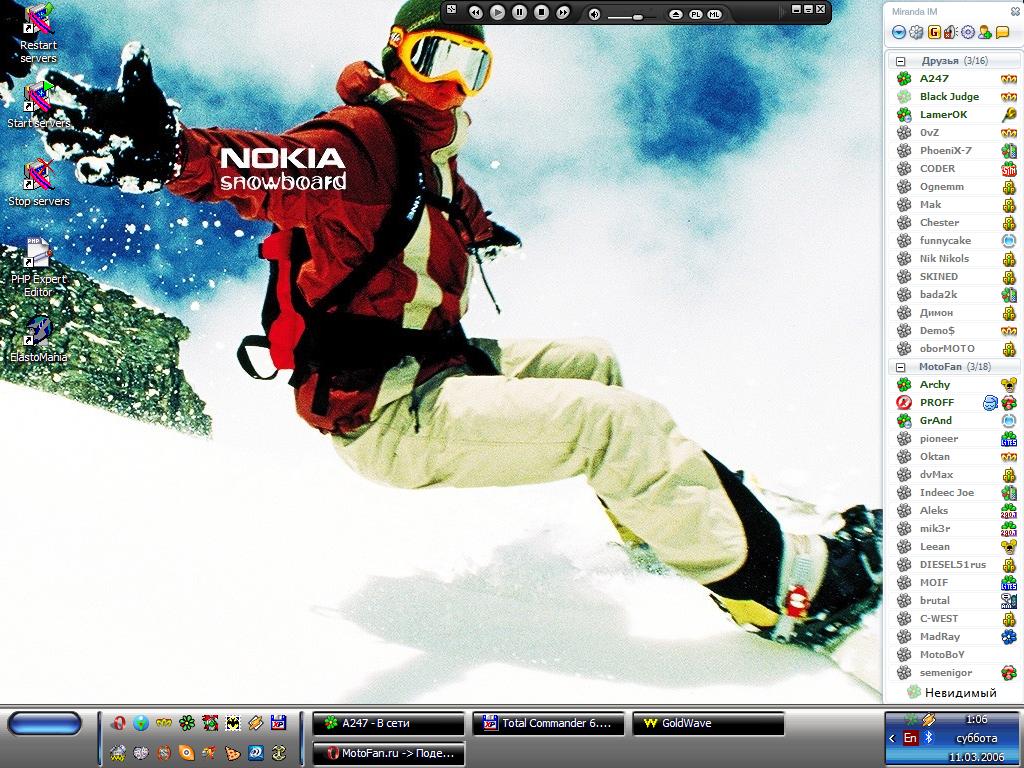Select contact semenigor

(x=953, y=673)
